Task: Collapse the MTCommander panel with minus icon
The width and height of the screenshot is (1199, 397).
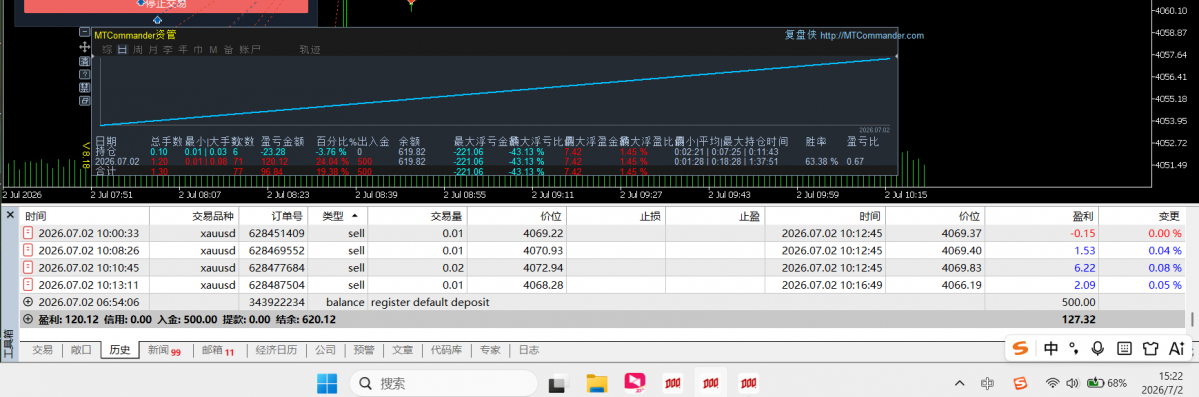Action: coord(85,32)
